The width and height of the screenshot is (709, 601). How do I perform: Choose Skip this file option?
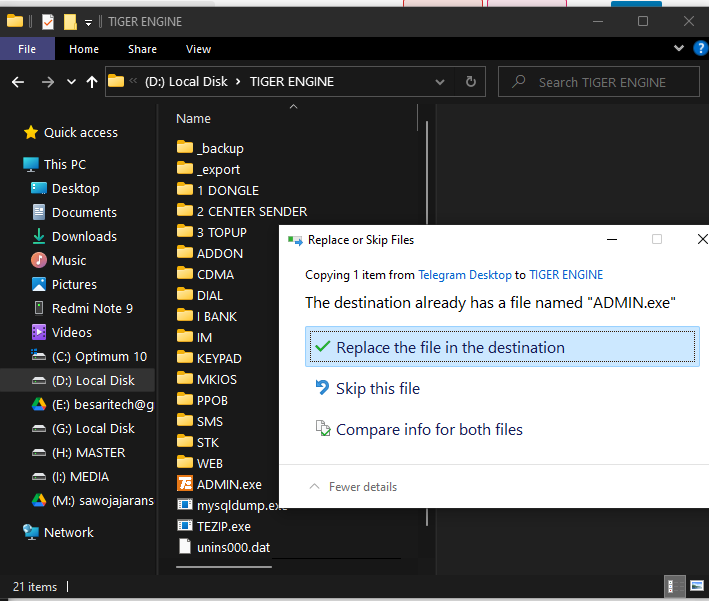377,388
